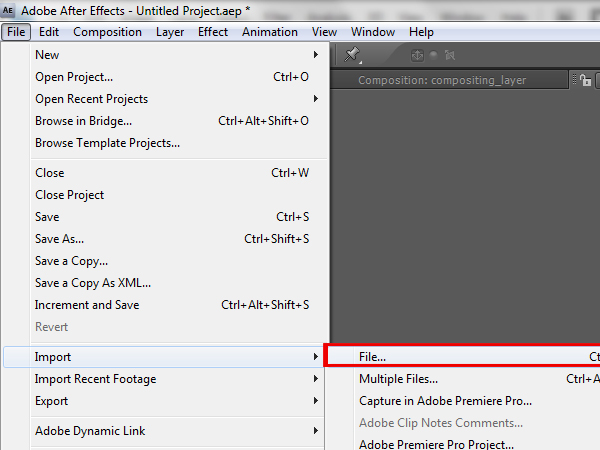This screenshot has width=600, height=450.
Task: Expand the Open Recent Projects submenu arrow
Action: coord(316,99)
